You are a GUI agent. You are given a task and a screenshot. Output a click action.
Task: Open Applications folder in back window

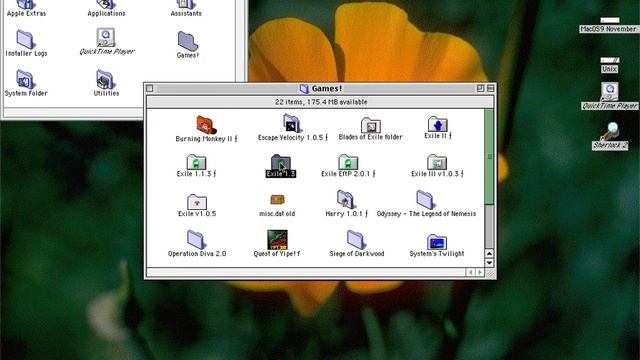(106, 4)
